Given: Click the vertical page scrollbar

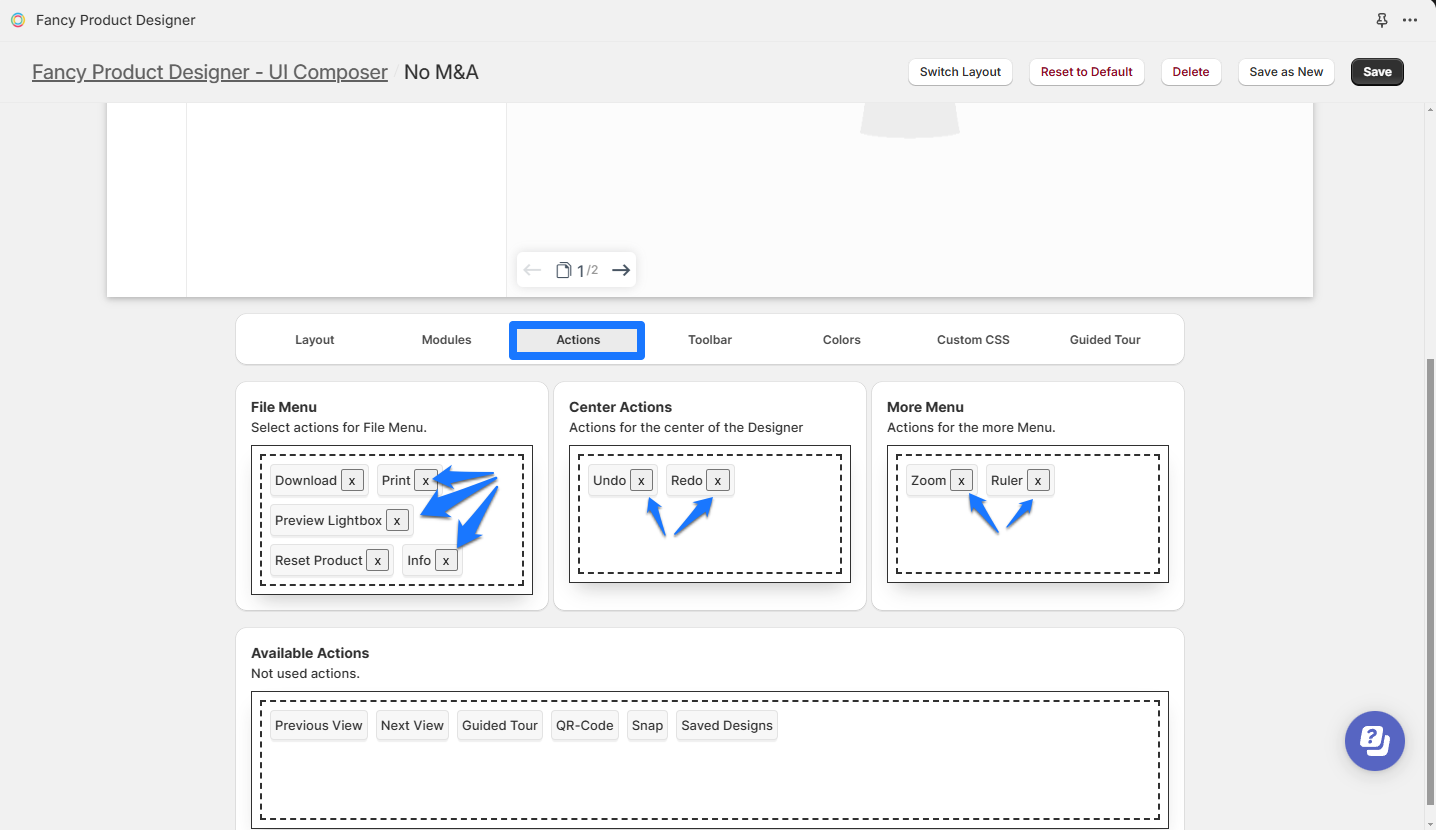Looking at the screenshot, I should 1430,580.
